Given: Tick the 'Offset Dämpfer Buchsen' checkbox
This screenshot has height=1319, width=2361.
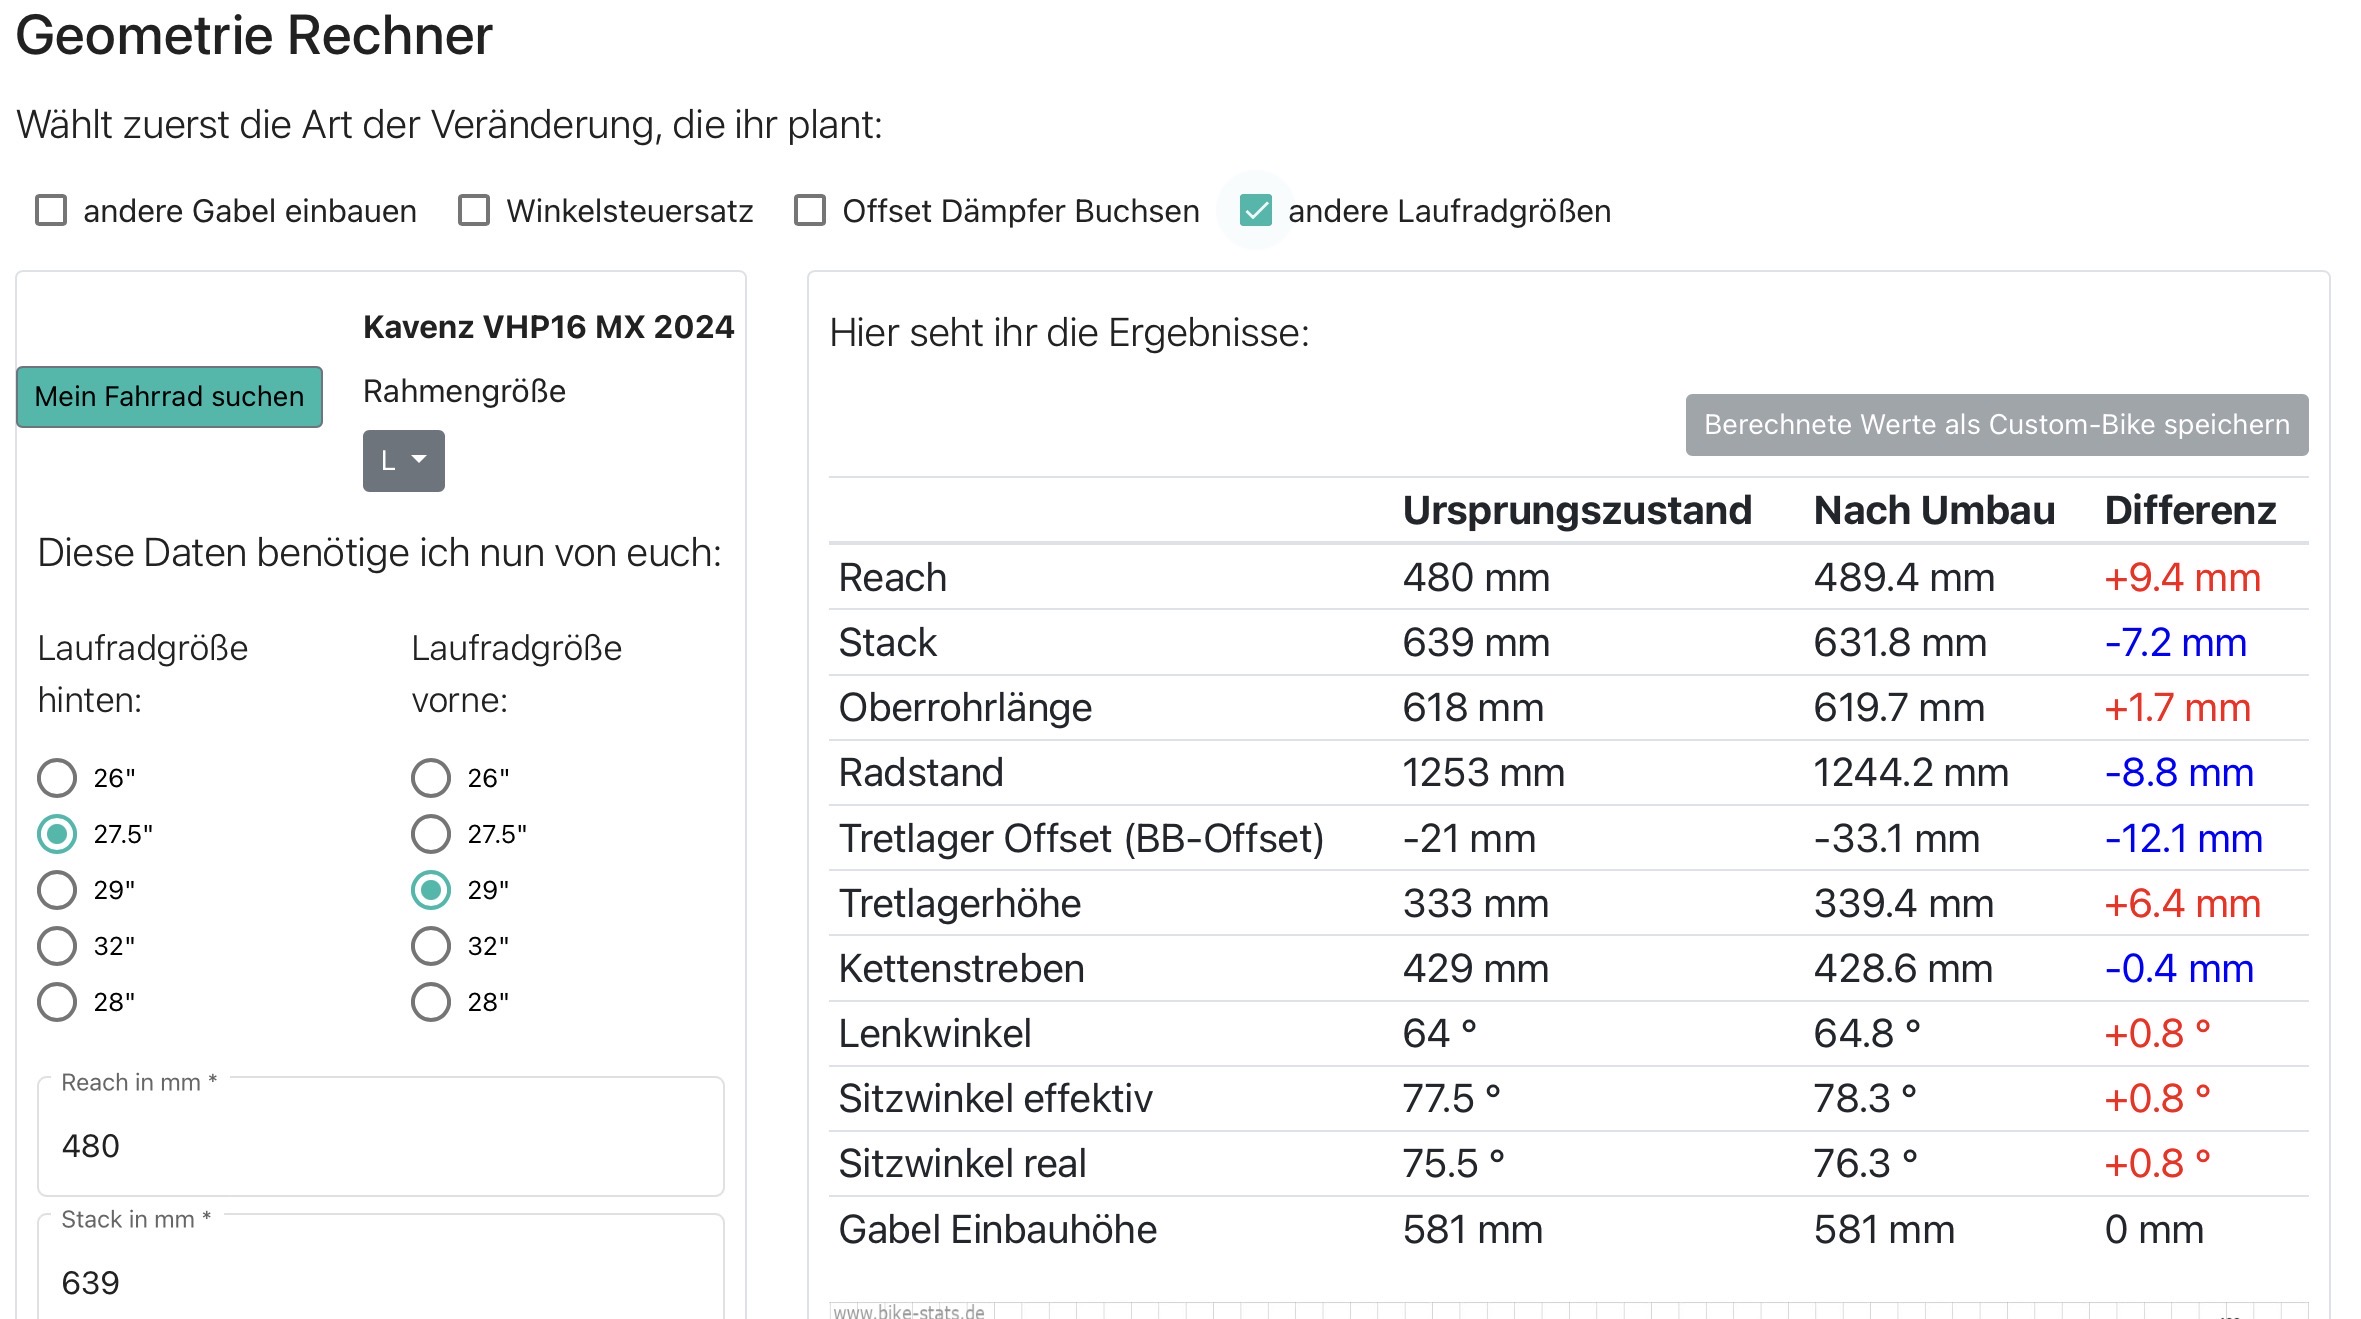Looking at the screenshot, I should click(810, 211).
